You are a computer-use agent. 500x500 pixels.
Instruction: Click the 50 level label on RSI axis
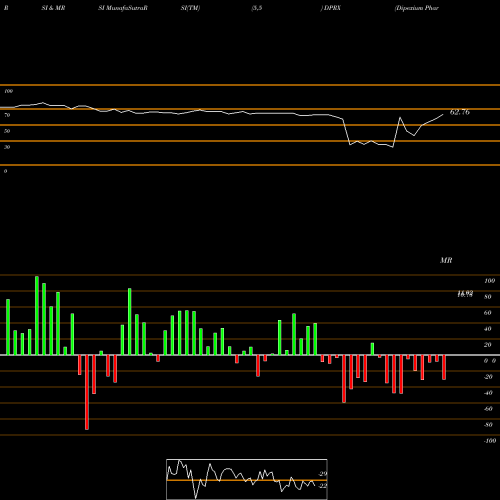7,131
